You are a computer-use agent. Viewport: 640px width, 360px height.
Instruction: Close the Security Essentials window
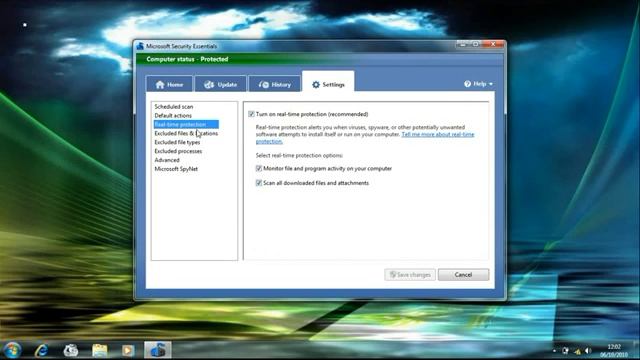493,44
